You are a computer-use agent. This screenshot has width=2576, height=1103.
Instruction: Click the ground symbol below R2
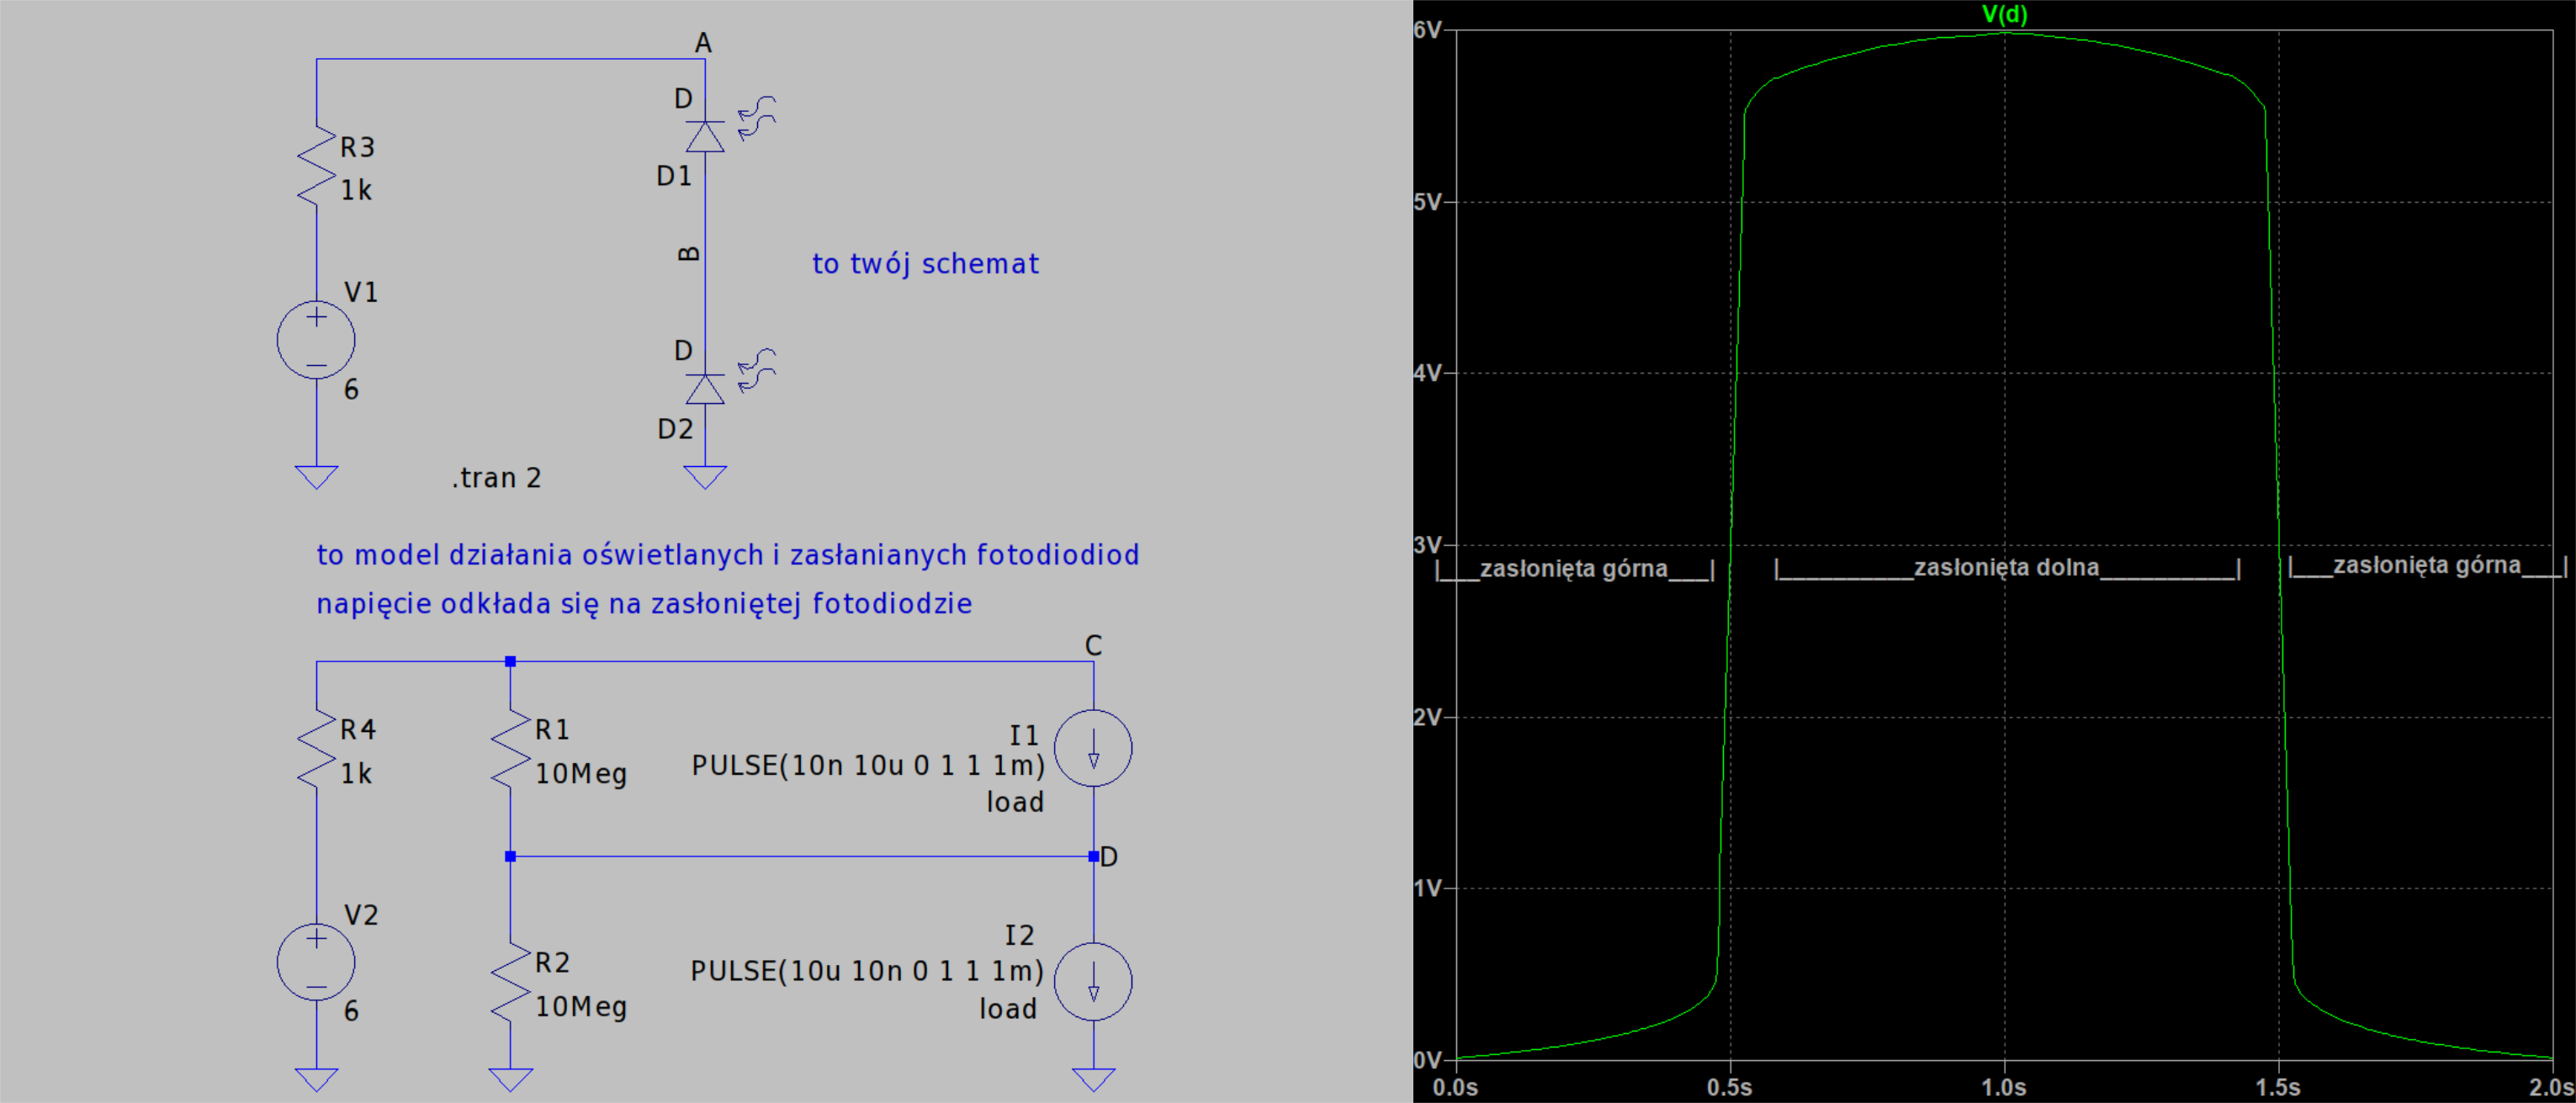pyautogui.click(x=511, y=1080)
